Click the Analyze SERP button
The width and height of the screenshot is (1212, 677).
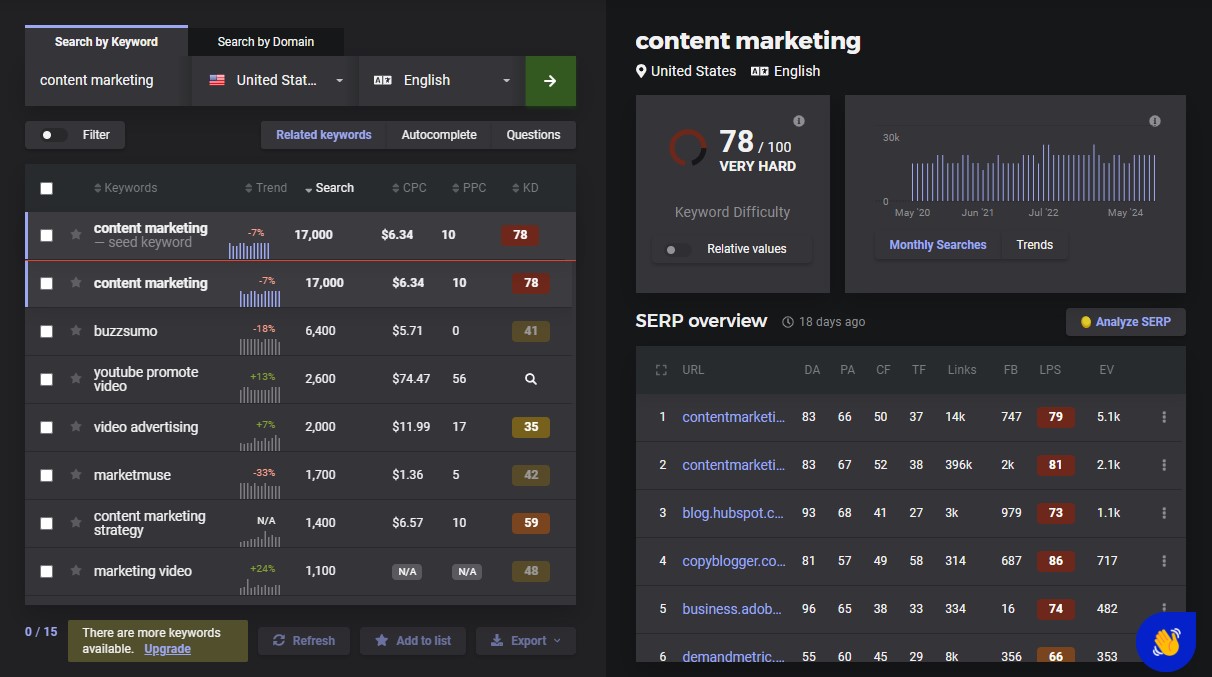tap(1126, 322)
